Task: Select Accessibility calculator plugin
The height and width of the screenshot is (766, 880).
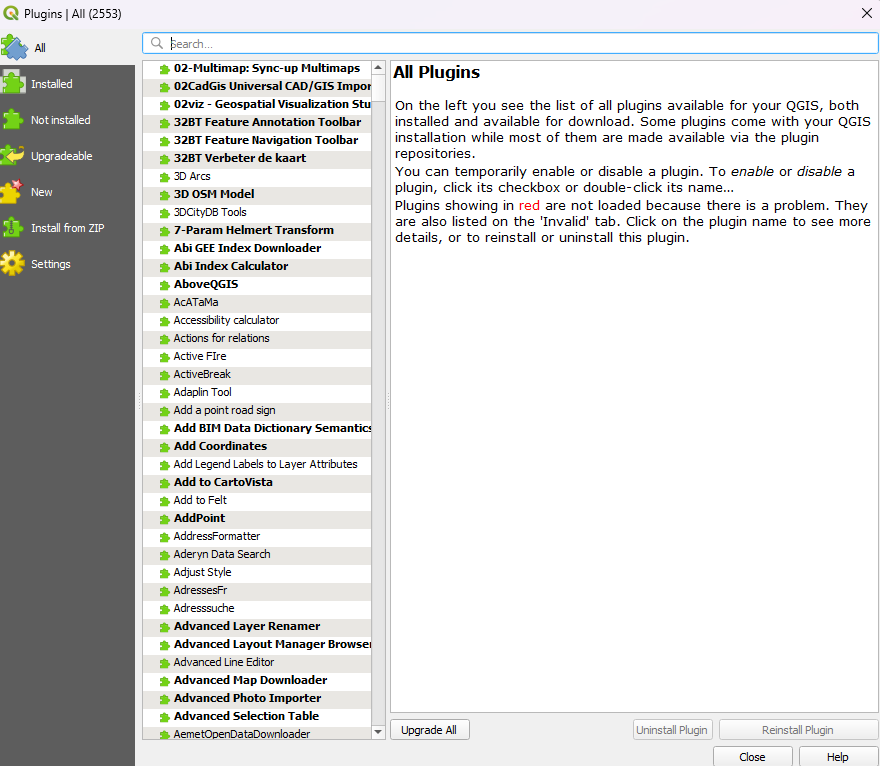Action: tap(257, 320)
